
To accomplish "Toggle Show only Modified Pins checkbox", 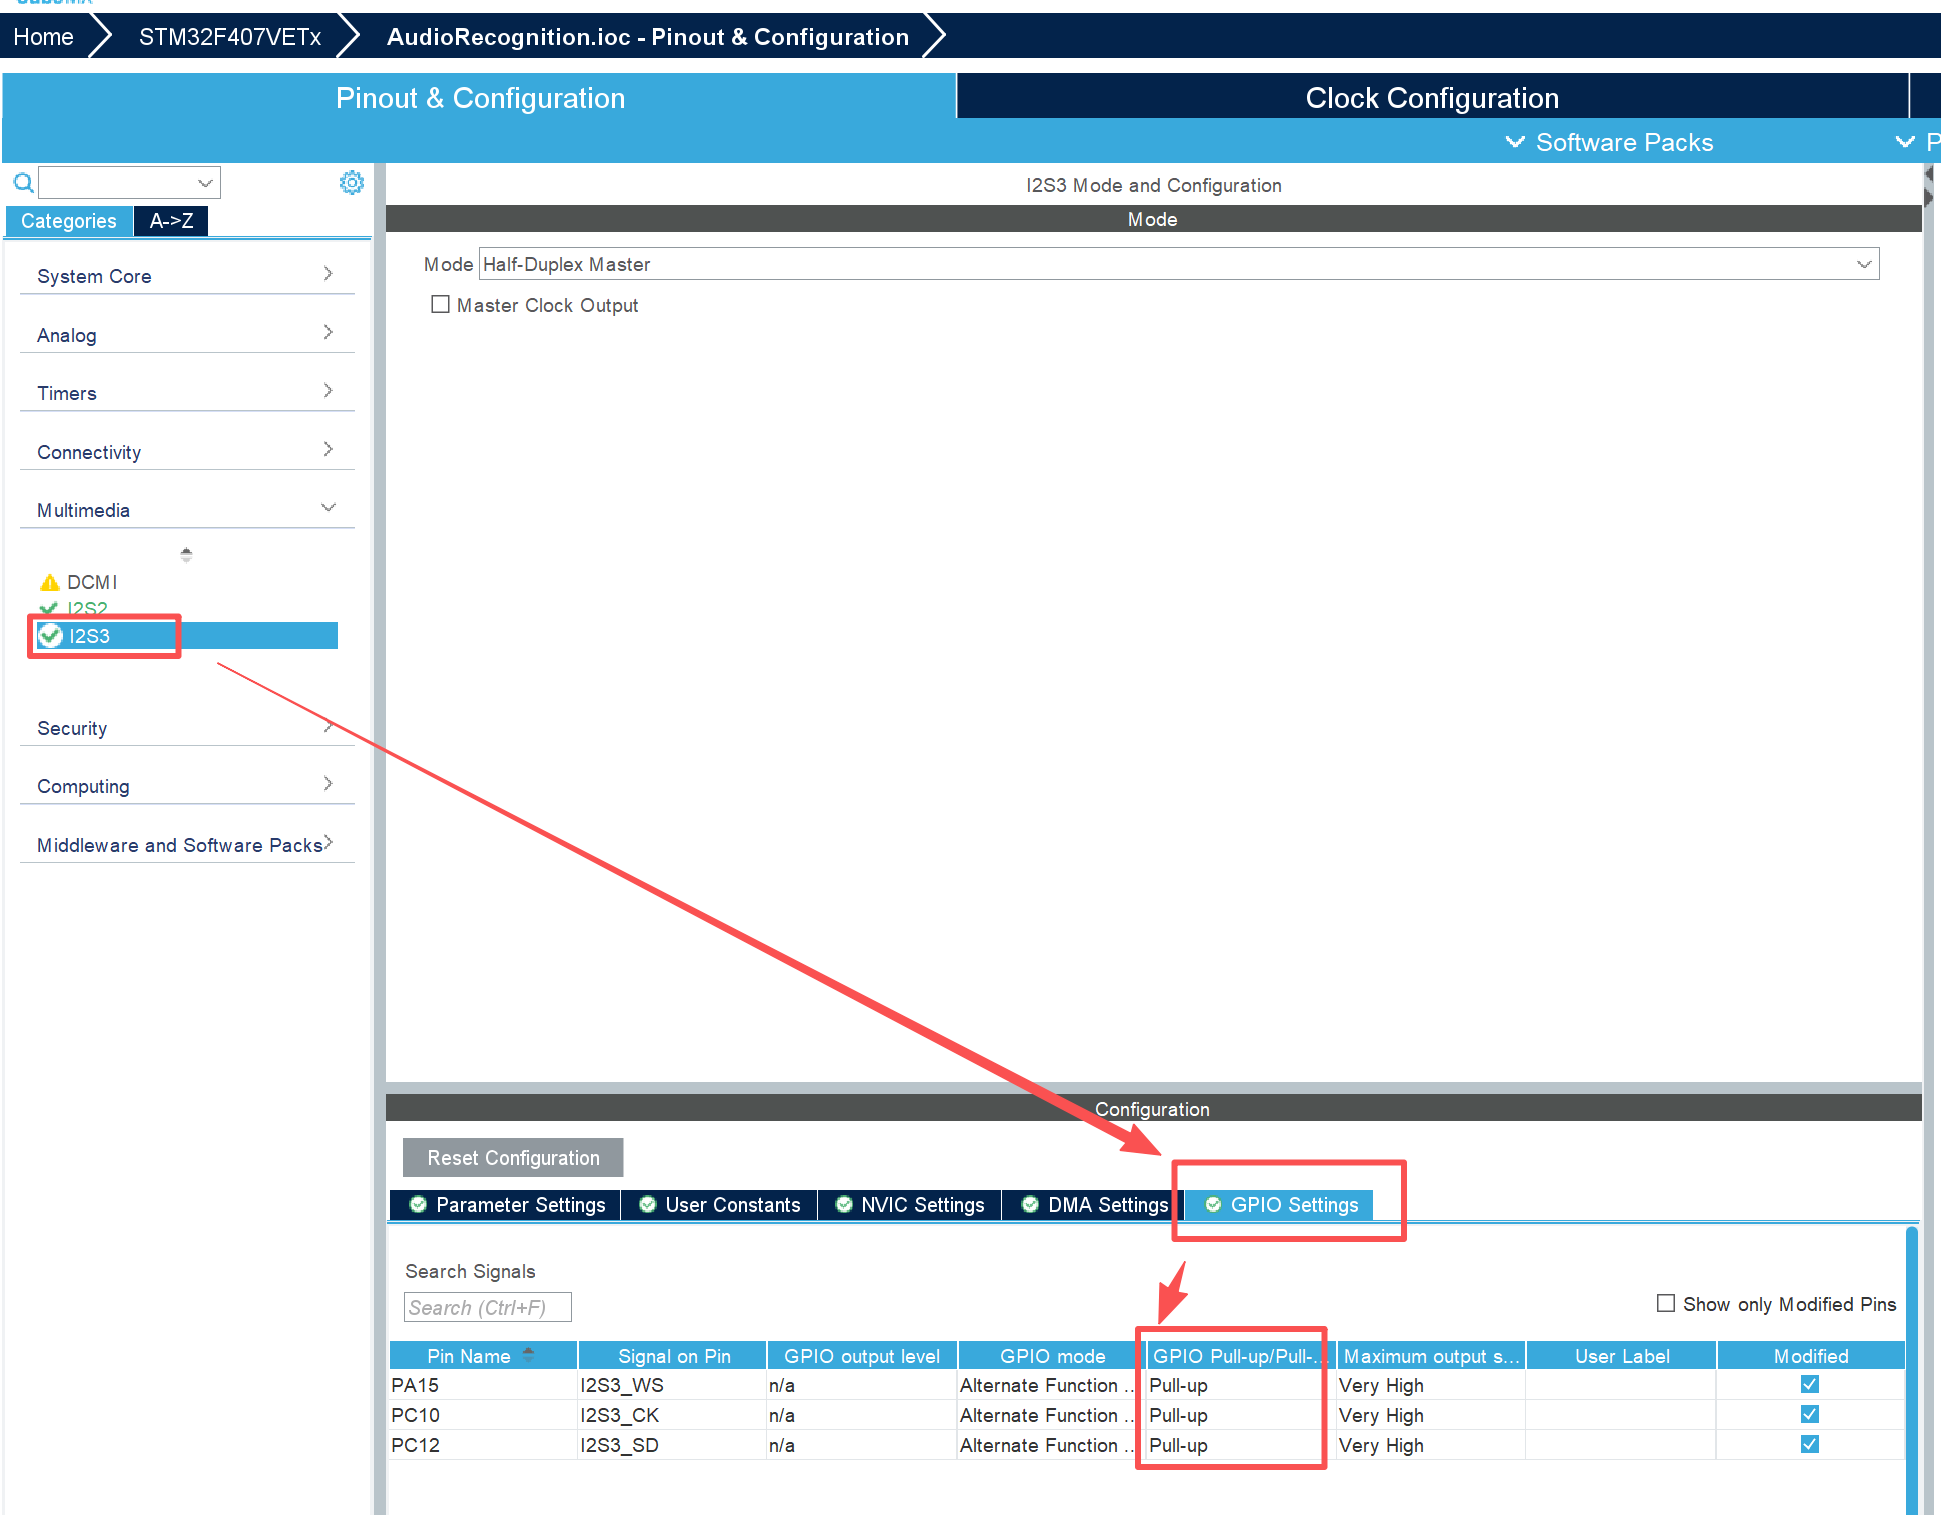I will pos(1666,1303).
